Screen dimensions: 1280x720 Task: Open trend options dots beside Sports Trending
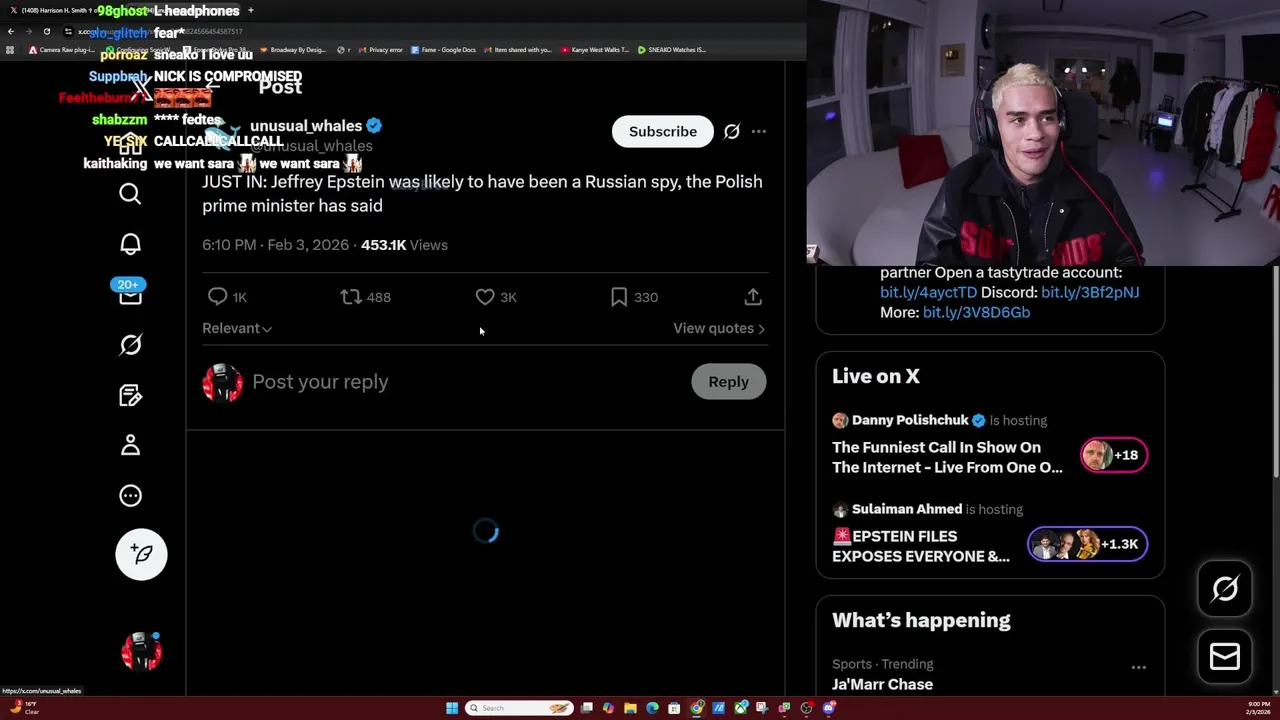point(1138,667)
